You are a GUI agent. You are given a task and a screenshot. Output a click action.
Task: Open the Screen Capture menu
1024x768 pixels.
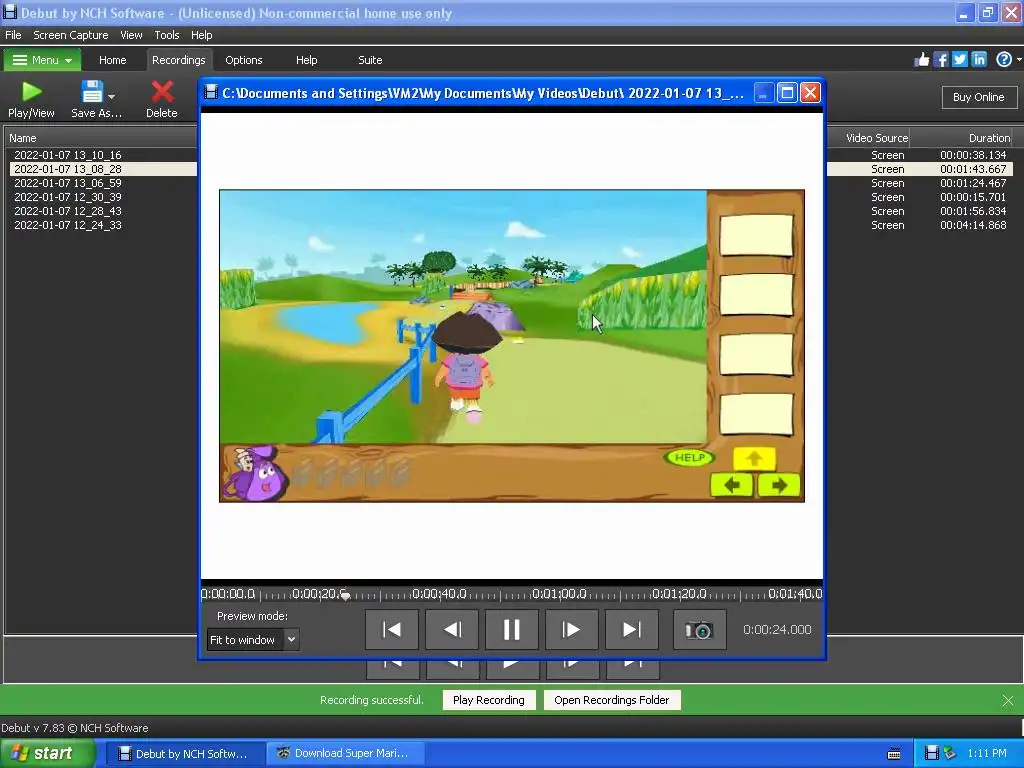(x=71, y=35)
